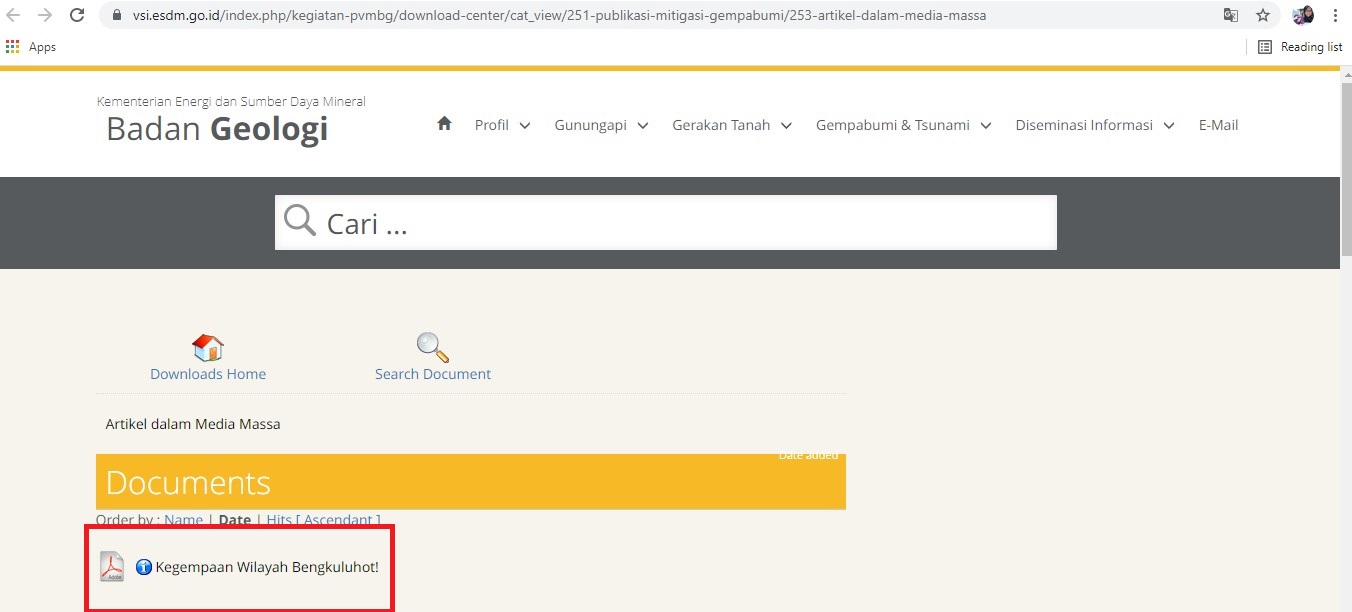Open the Chrome three-dot menu

pyautogui.click(x=1335, y=15)
